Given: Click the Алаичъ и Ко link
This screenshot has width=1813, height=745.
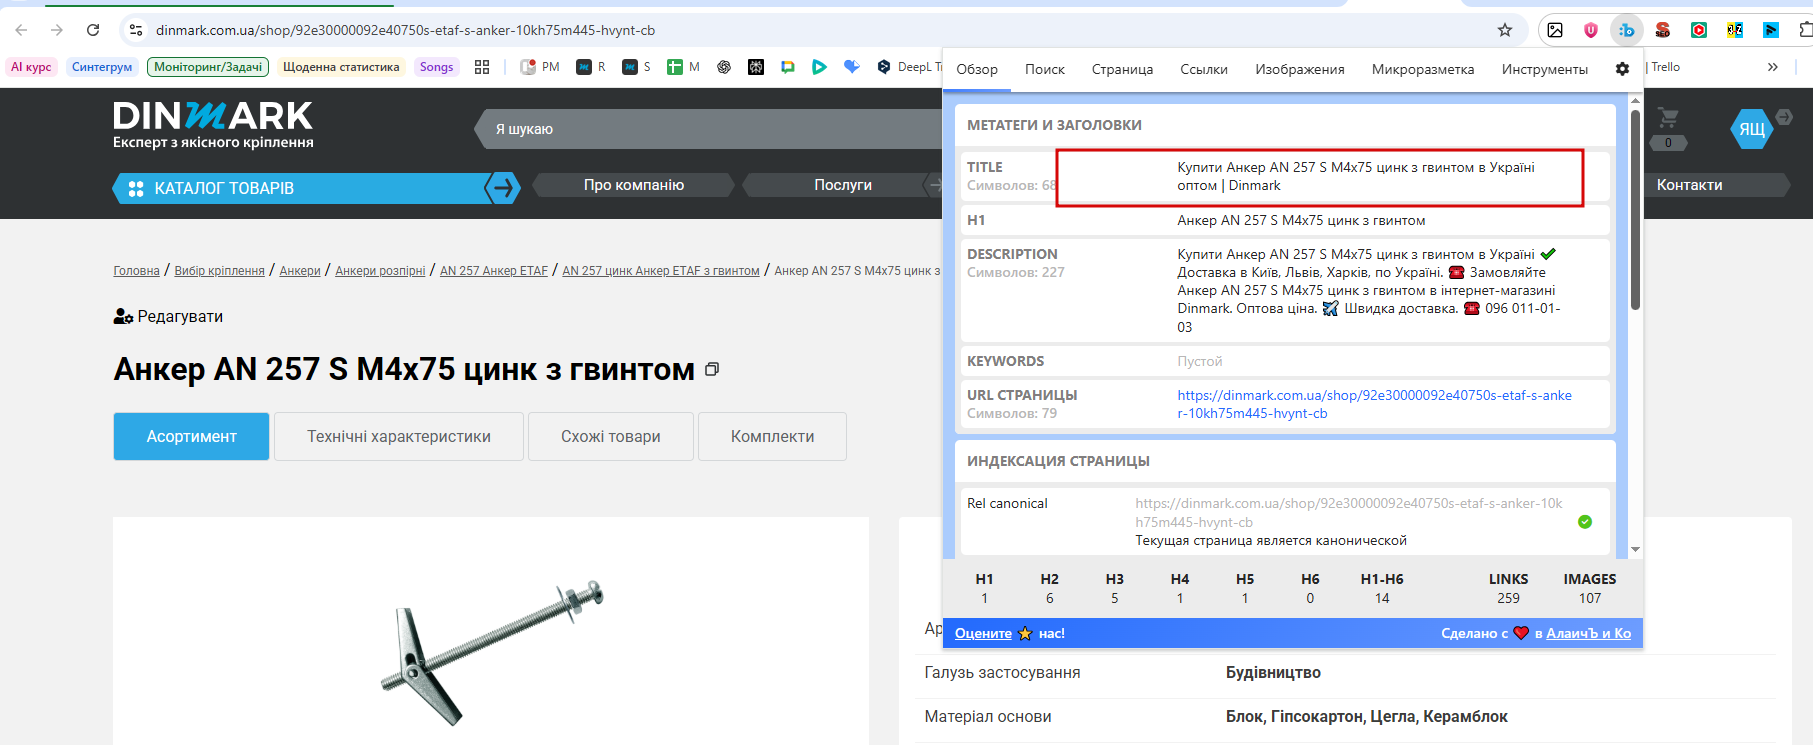Looking at the screenshot, I should point(1588,633).
